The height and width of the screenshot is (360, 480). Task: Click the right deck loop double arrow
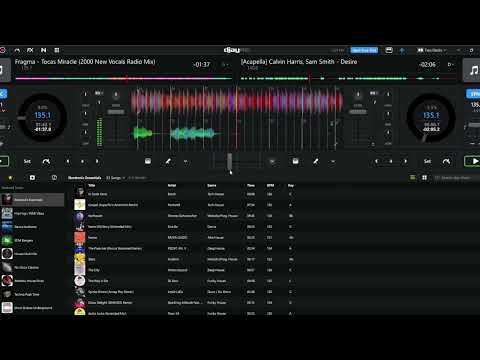pyautogui.click(x=406, y=161)
